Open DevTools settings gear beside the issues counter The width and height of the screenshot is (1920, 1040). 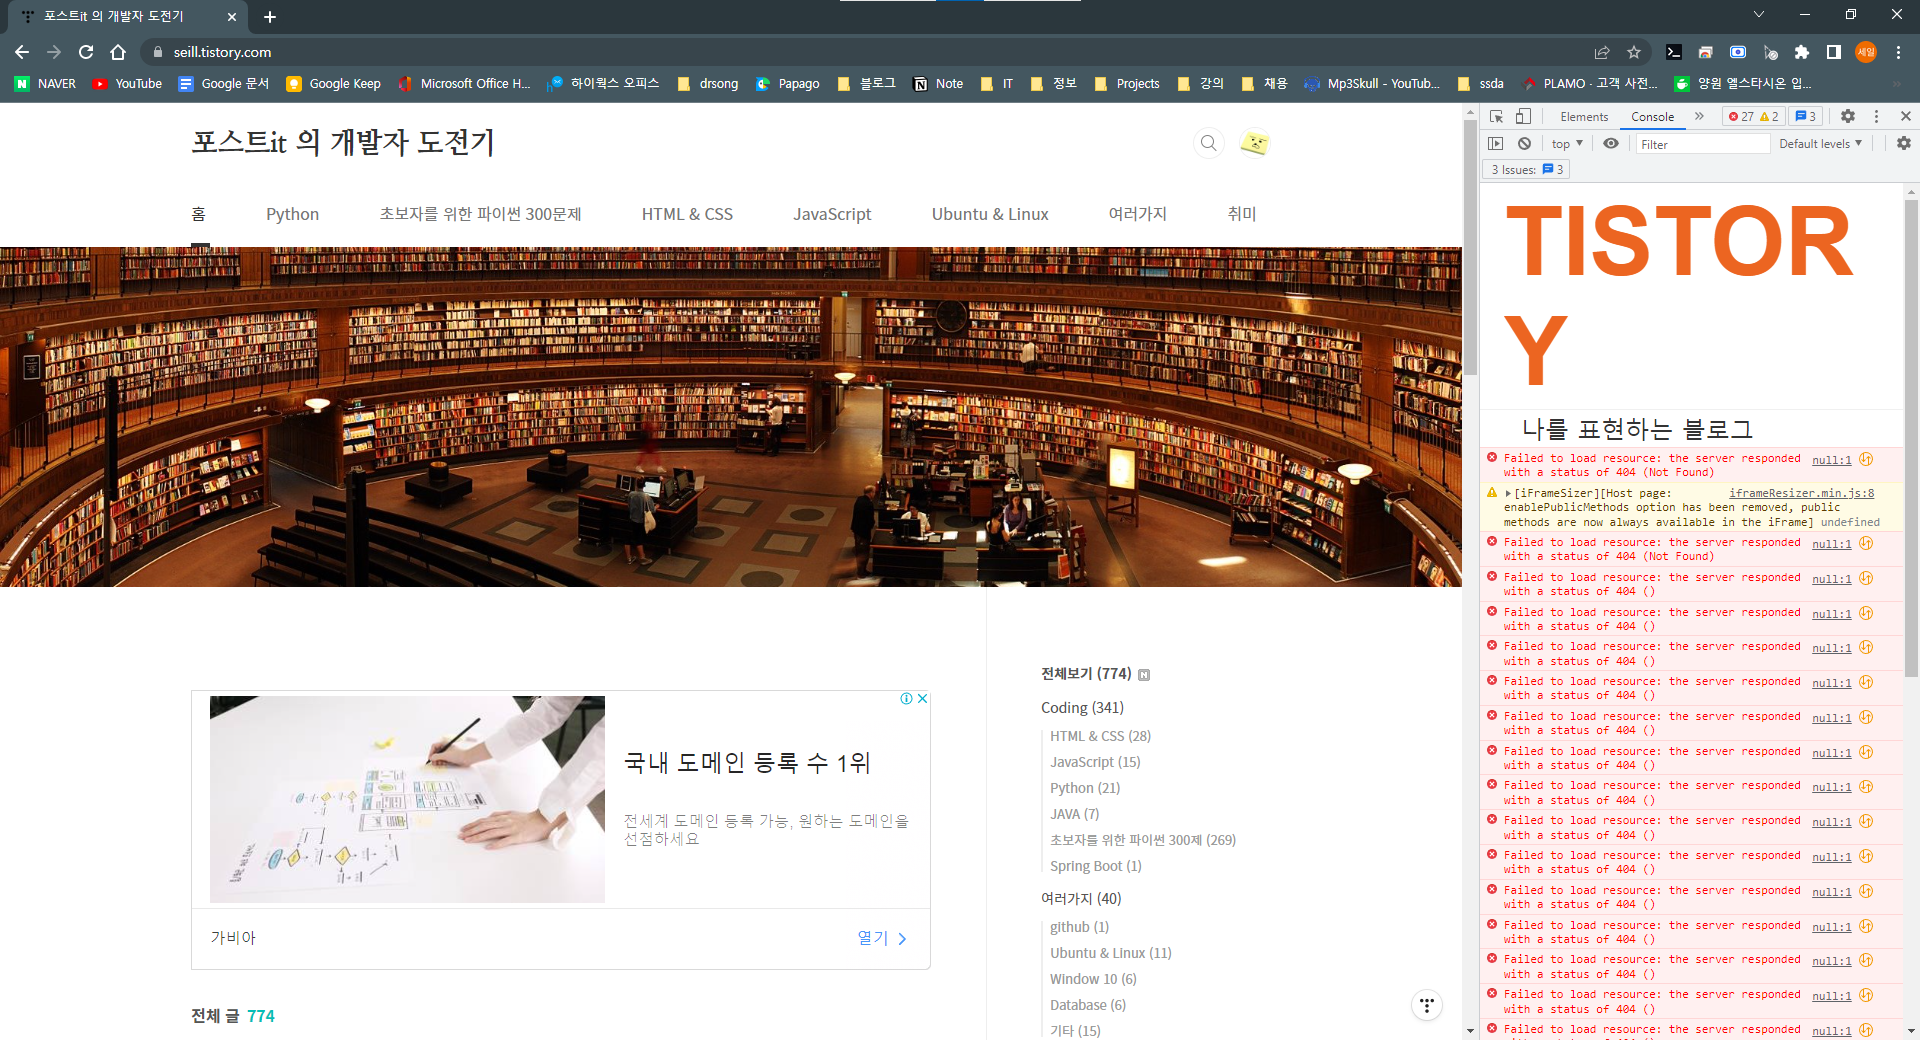(1848, 116)
